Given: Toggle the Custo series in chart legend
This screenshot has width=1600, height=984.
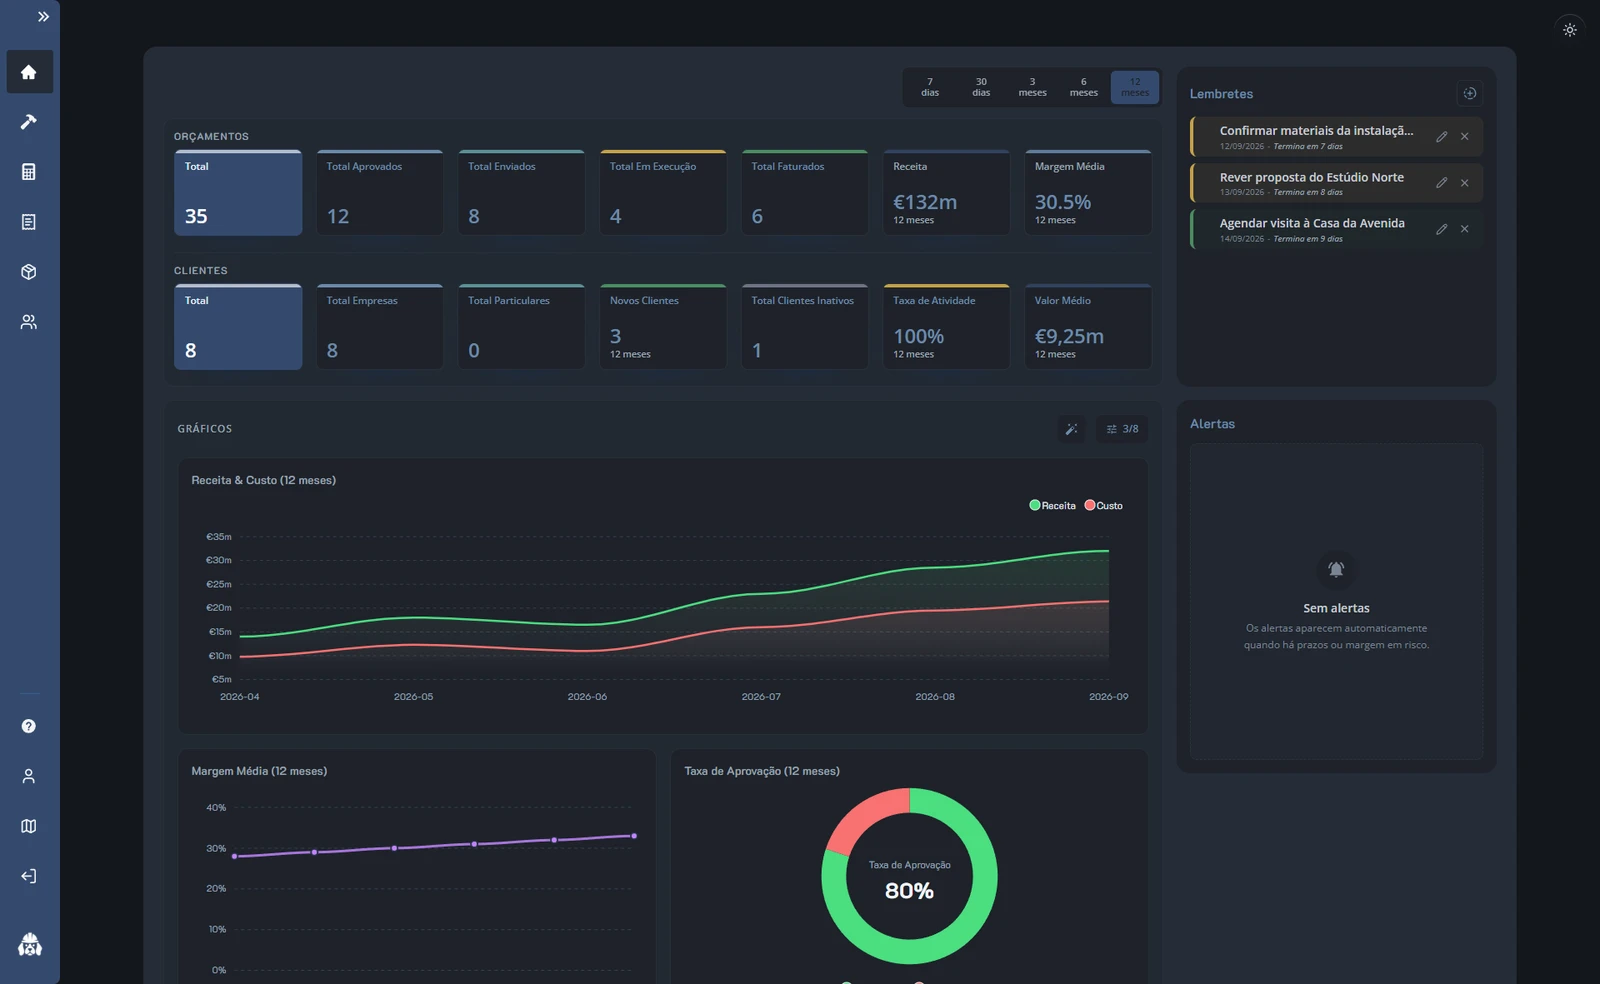Looking at the screenshot, I should [1104, 506].
